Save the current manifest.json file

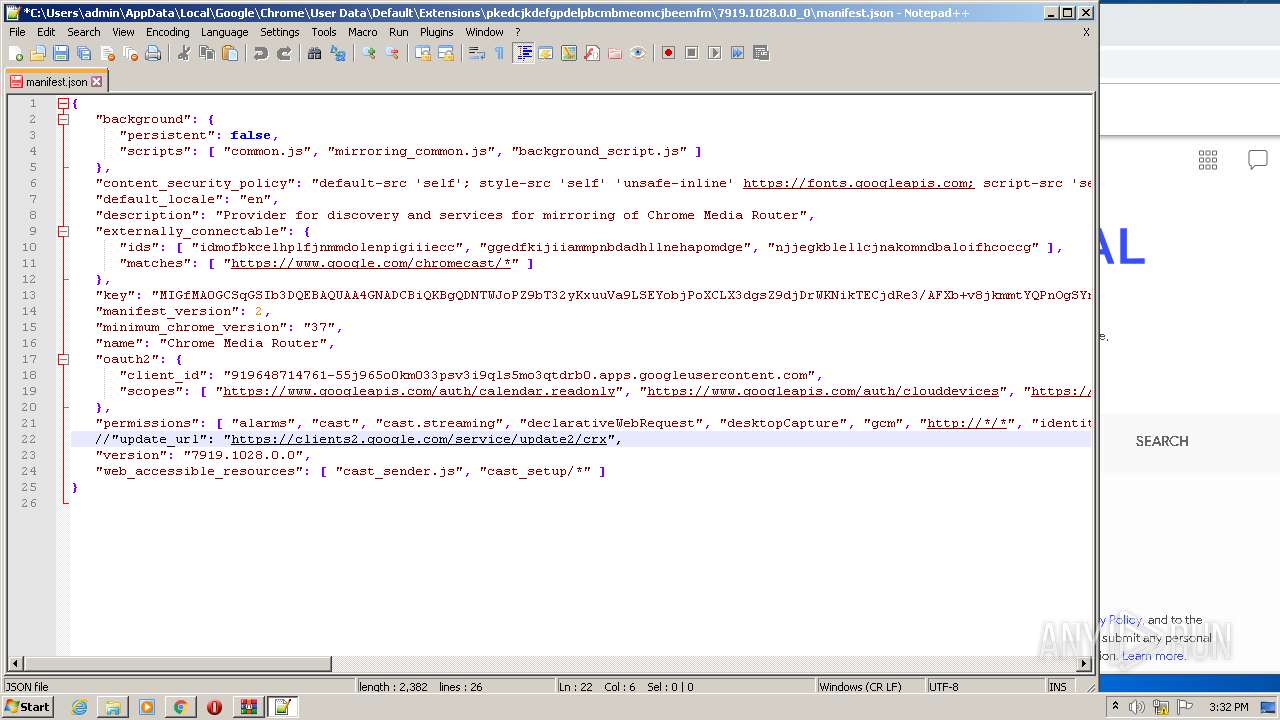[x=61, y=53]
